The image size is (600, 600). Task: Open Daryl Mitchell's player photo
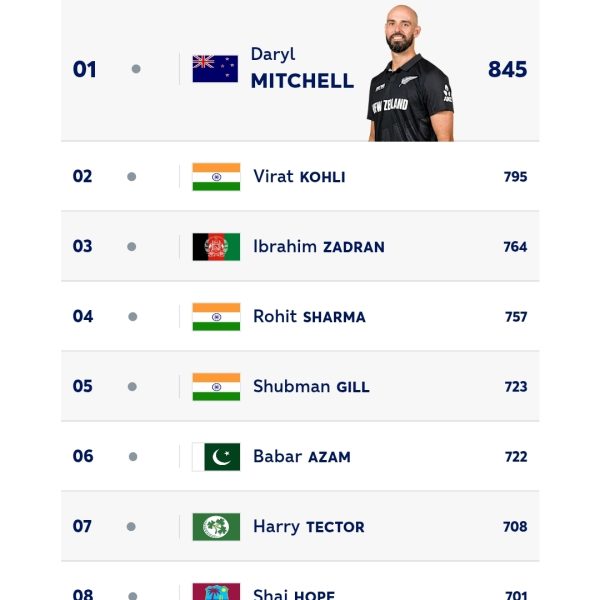tap(410, 75)
